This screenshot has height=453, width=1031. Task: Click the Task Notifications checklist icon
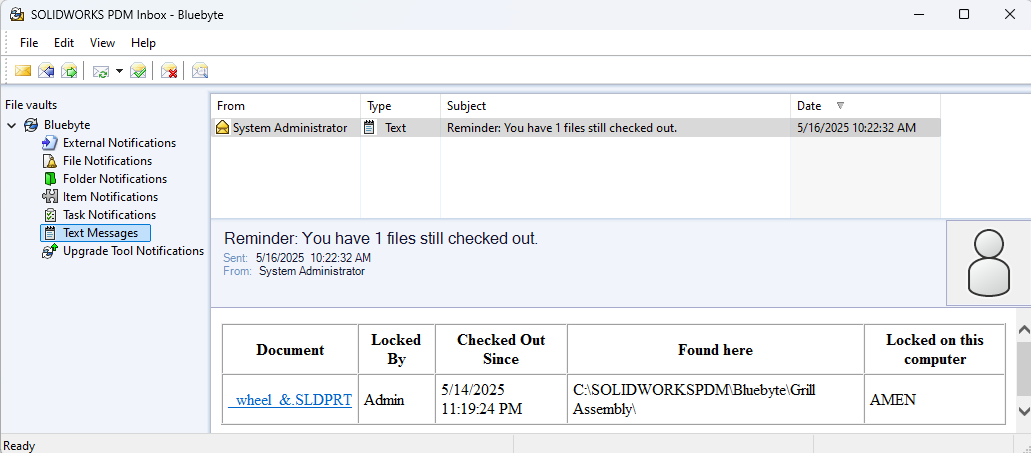click(x=50, y=214)
